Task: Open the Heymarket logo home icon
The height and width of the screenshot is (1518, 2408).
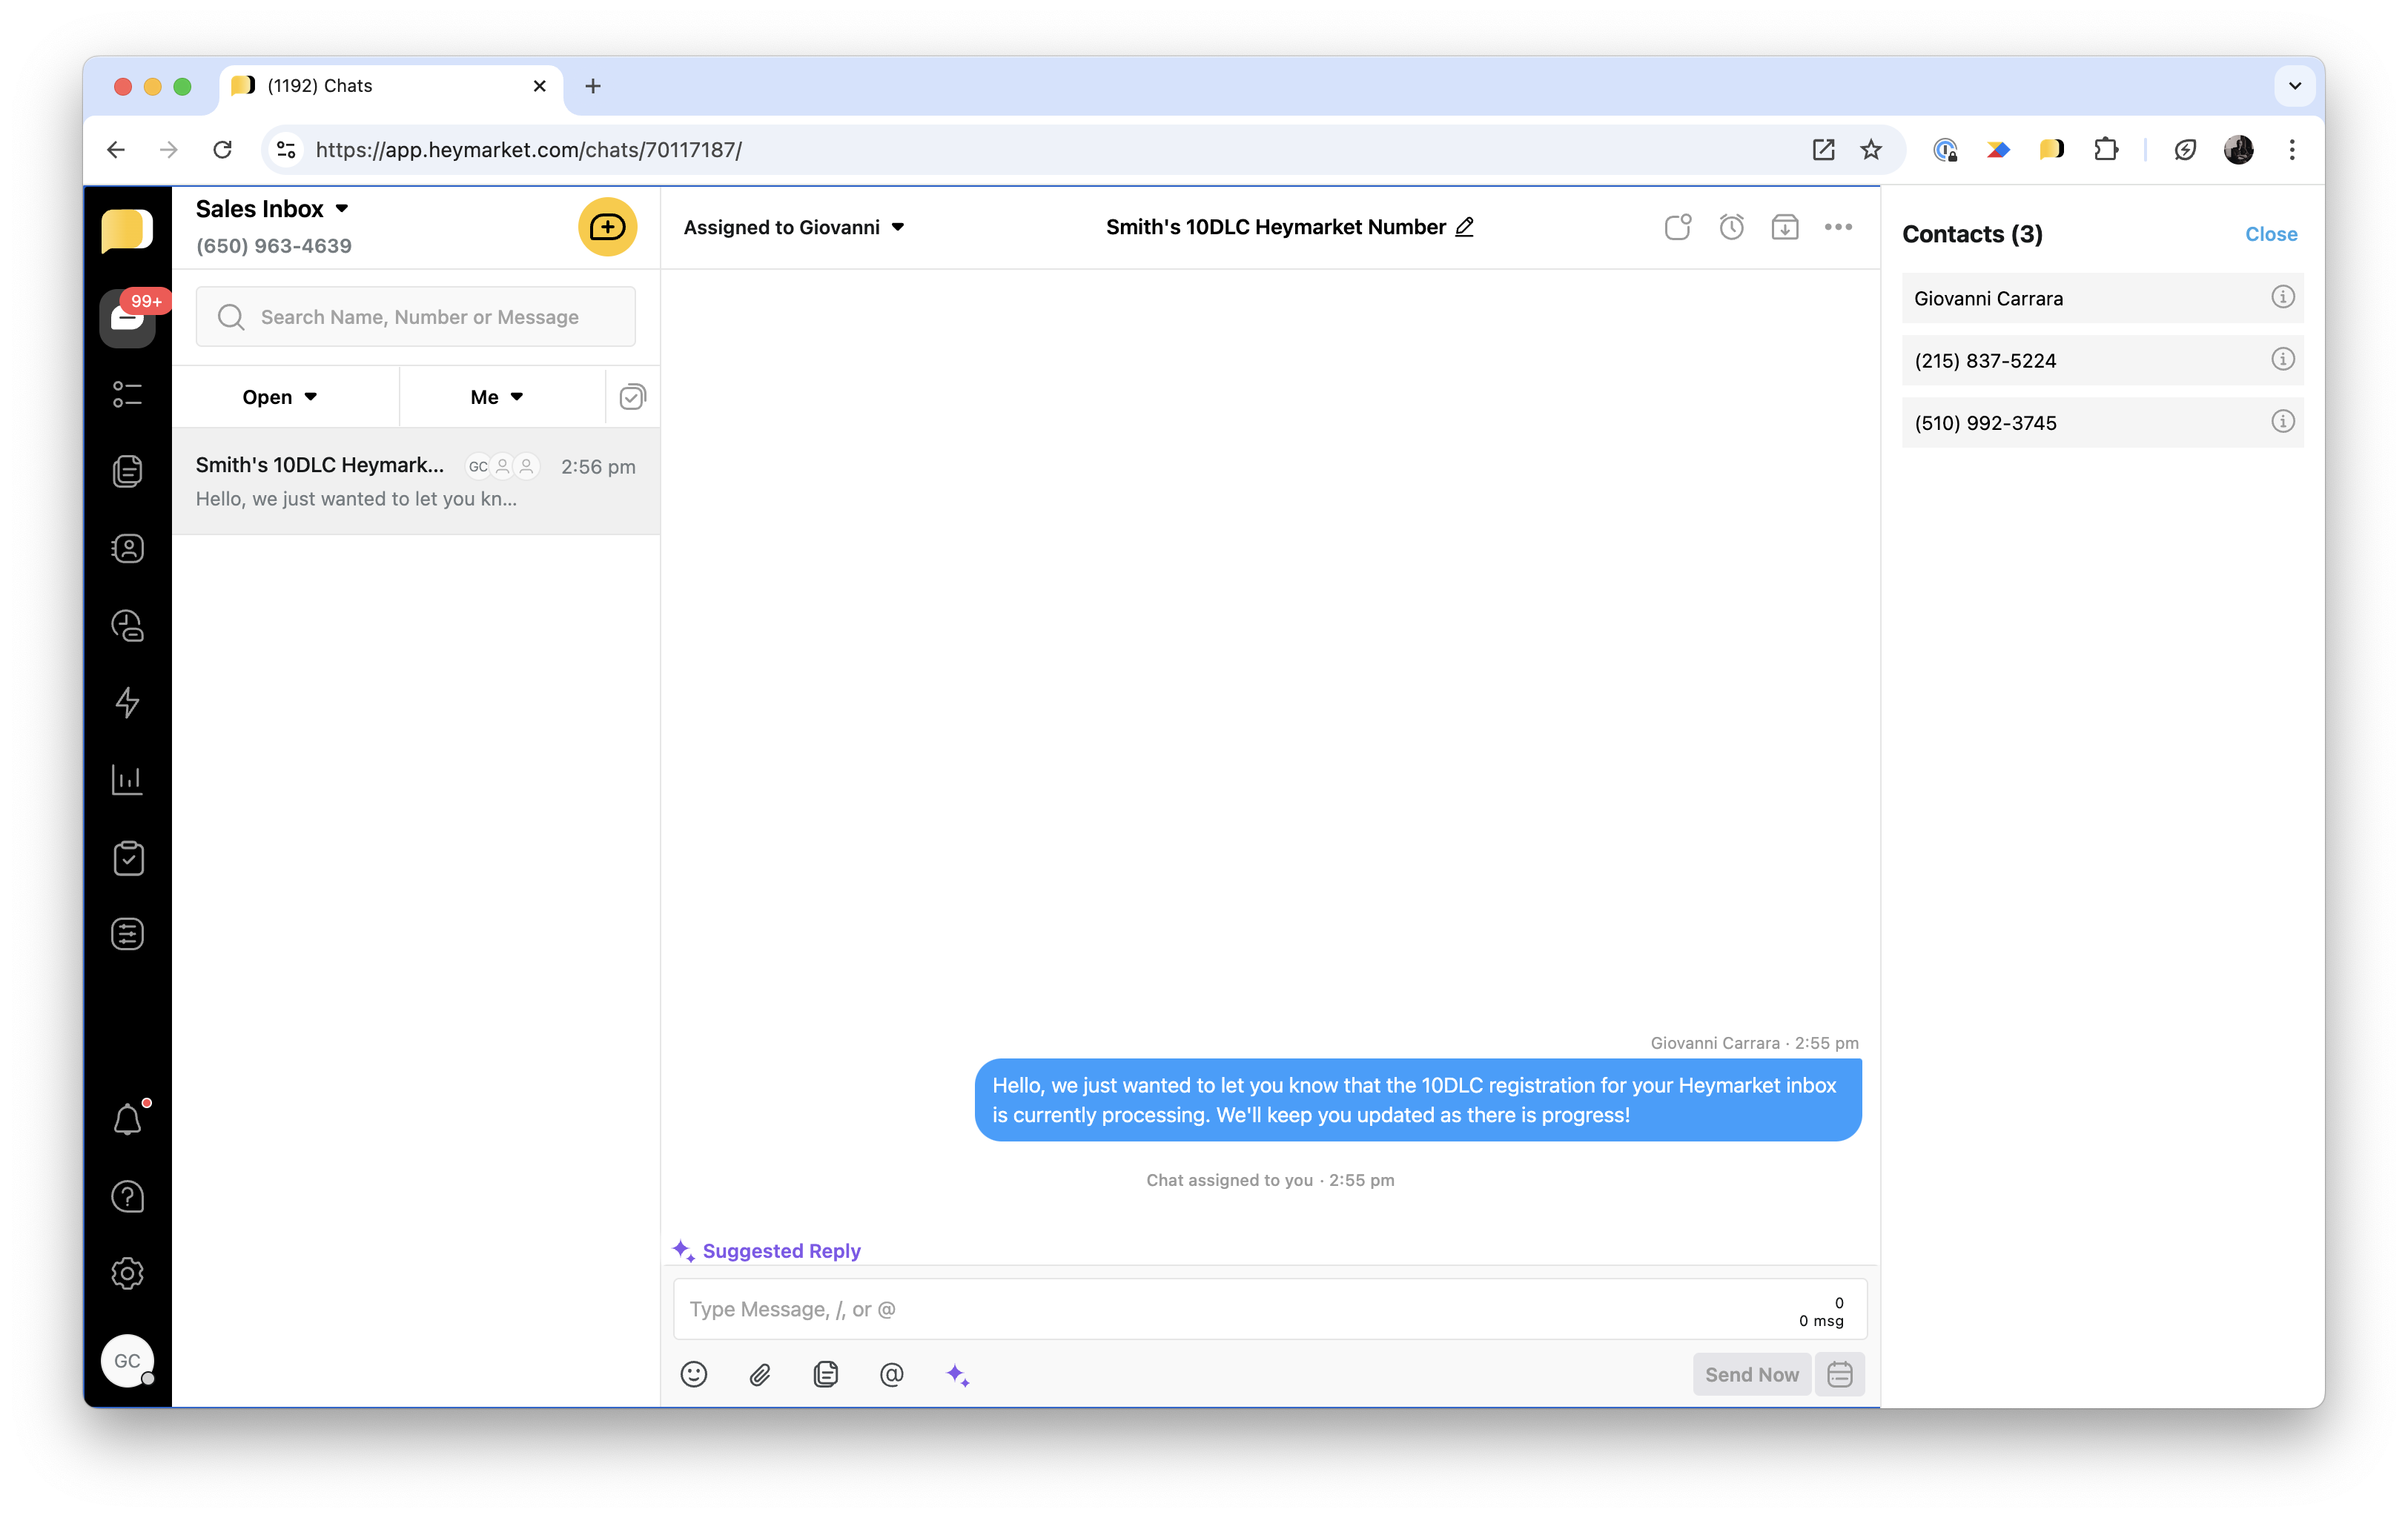Action: point(127,230)
